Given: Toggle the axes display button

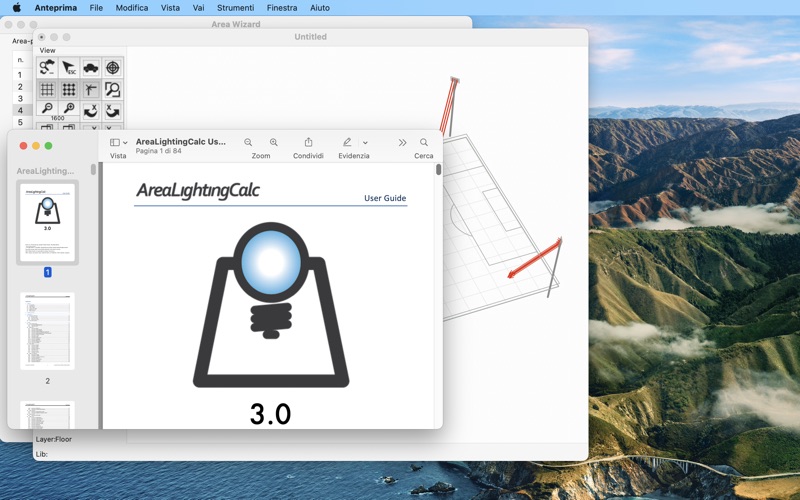Looking at the screenshot, I should 90,89.
